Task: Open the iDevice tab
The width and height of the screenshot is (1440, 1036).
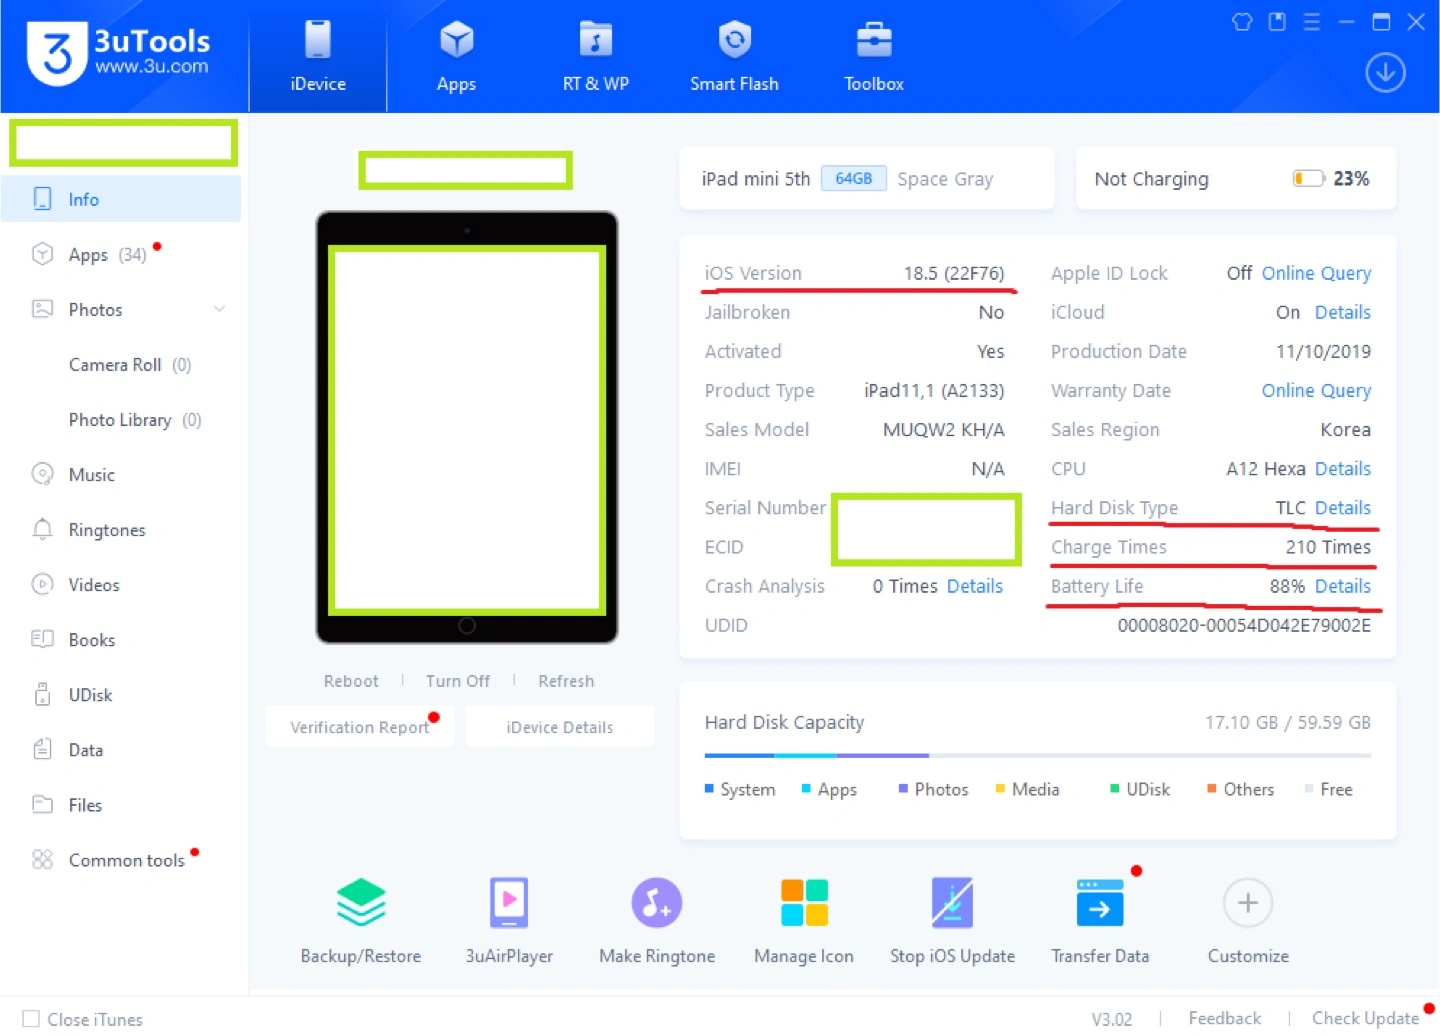Action: [318, 57]
